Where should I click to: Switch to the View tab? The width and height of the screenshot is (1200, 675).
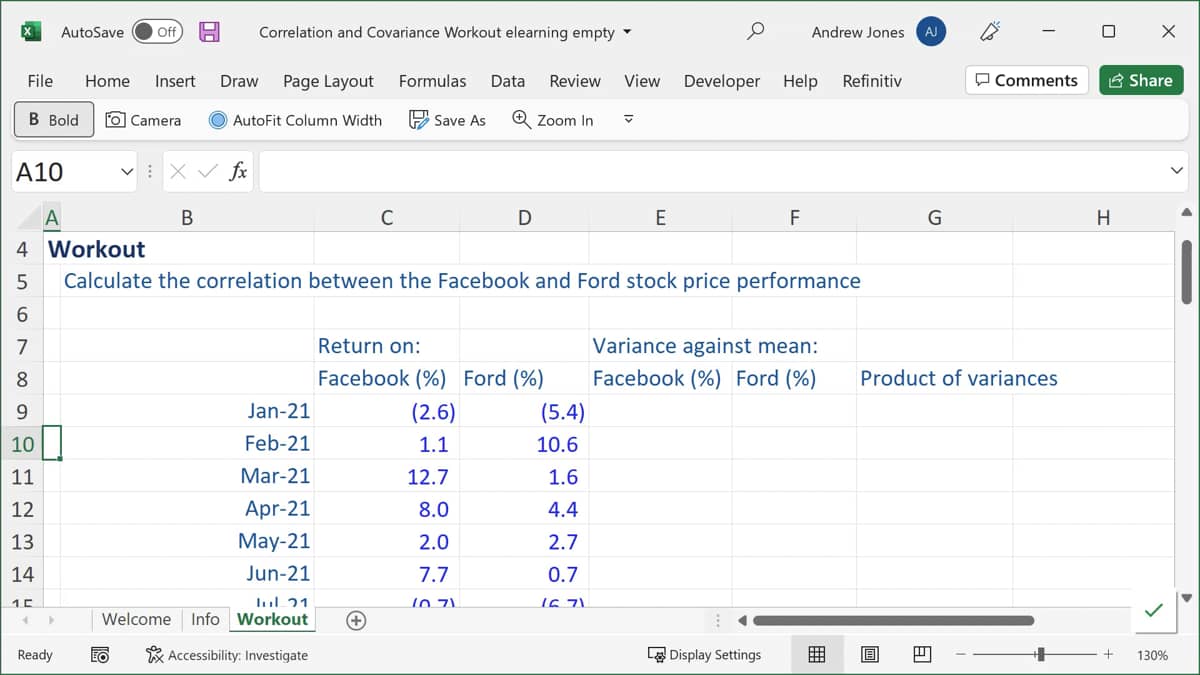coord(642,81)
